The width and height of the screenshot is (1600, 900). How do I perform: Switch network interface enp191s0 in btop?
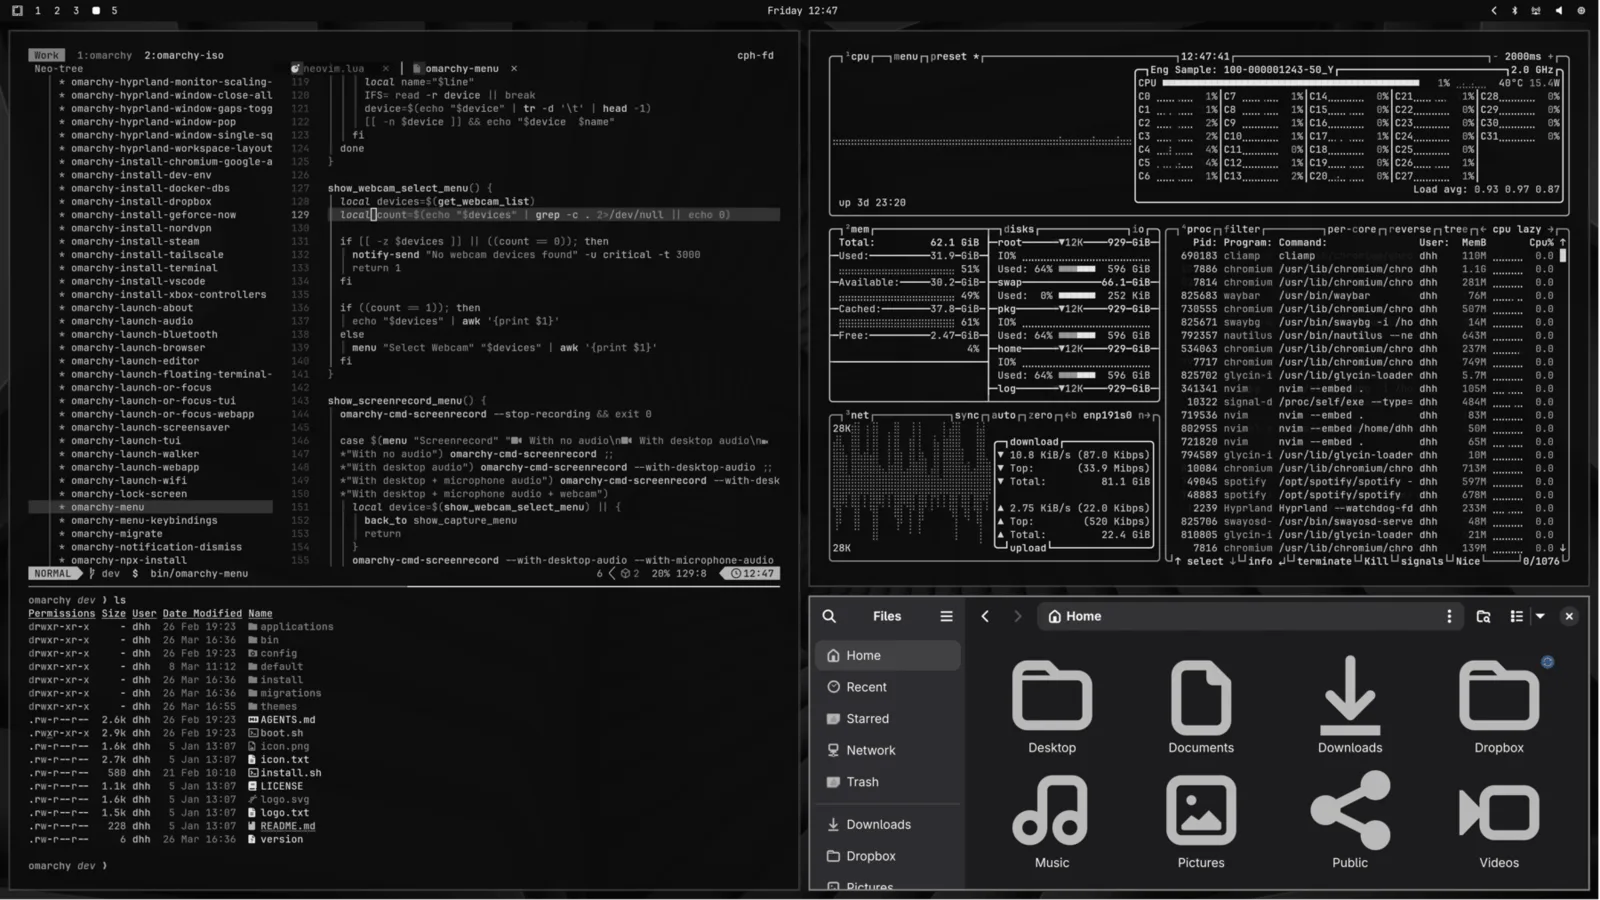click(1106, 415)
